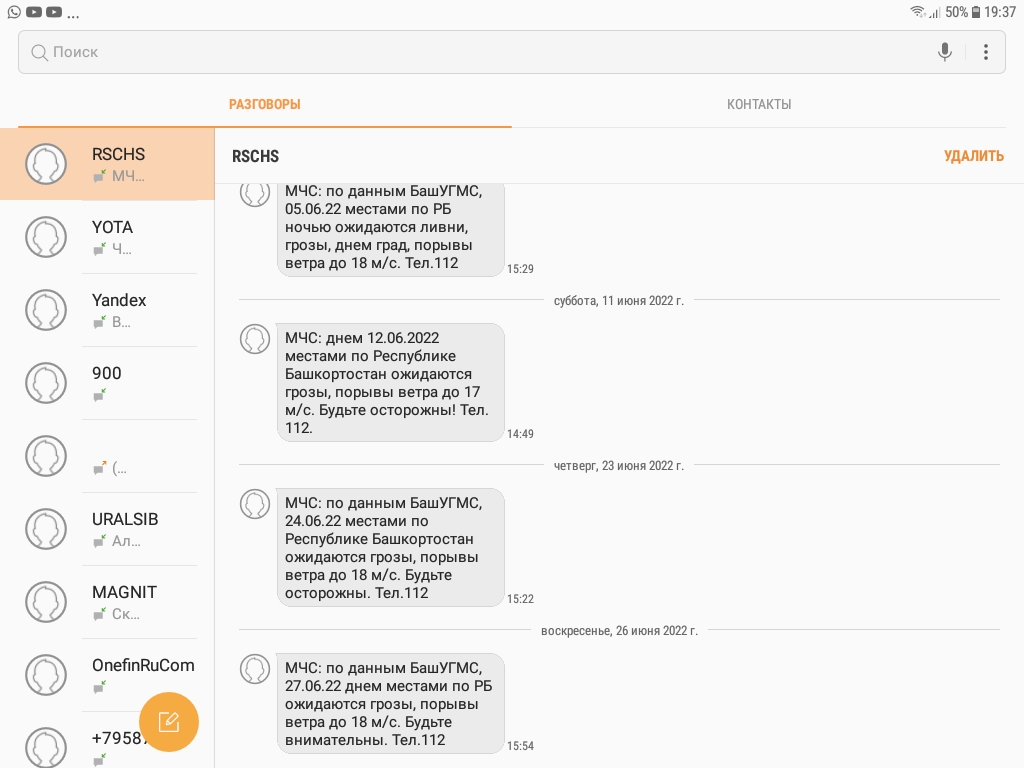Open the three-dot more options menu
The height and width of the screenshot is (768, 1024).
[986, 52]
